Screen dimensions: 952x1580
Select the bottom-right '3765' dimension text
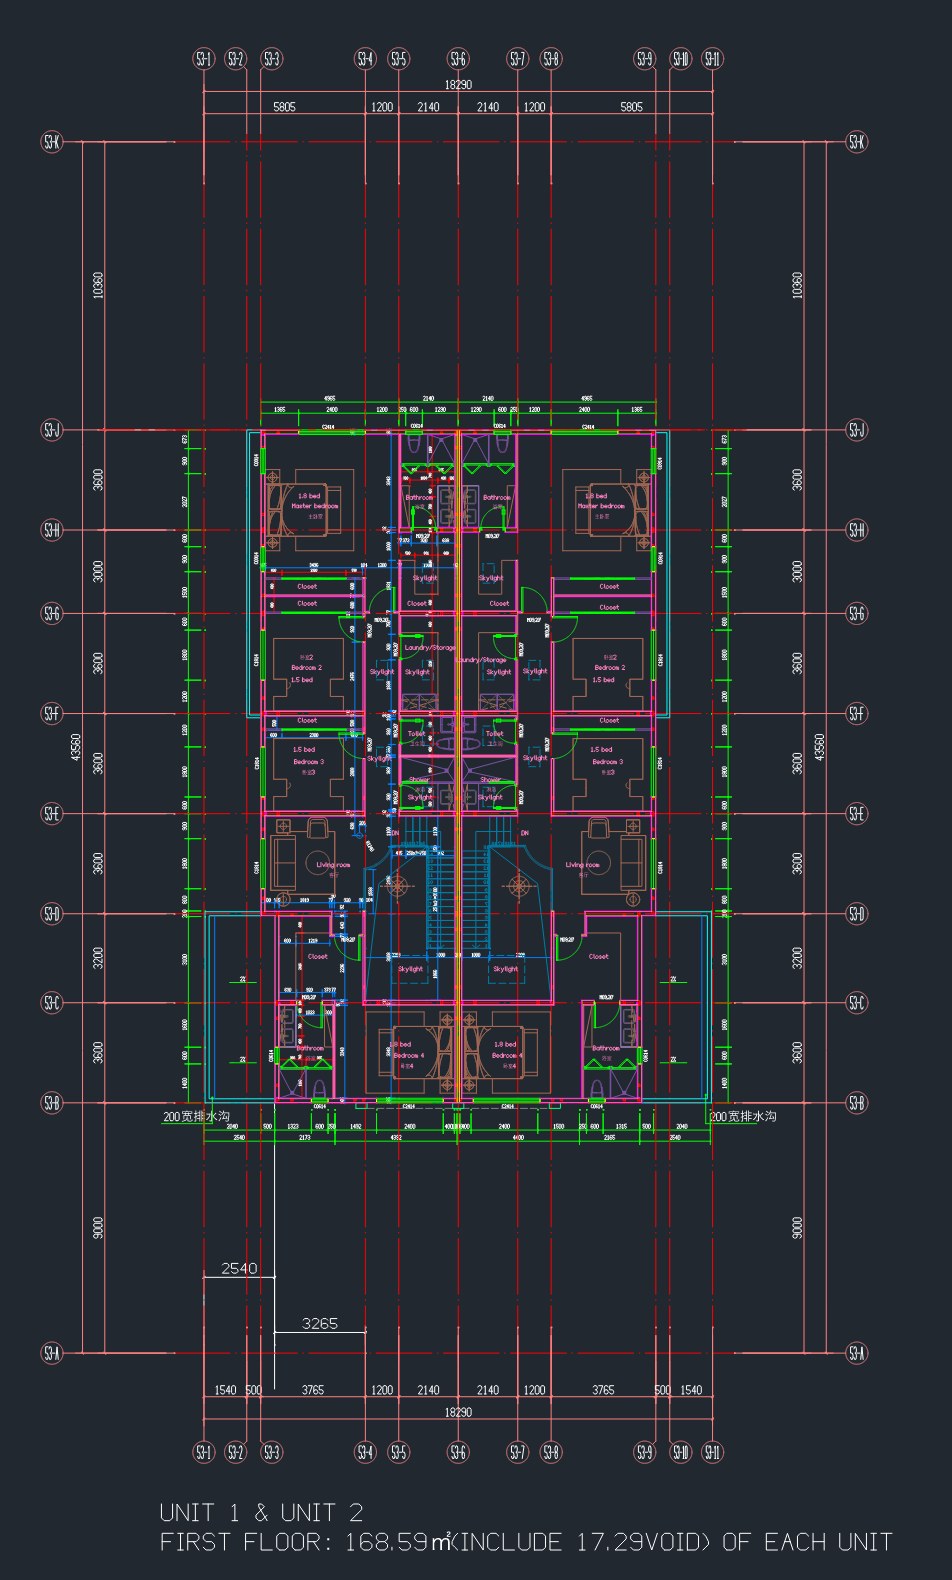(603, 1390)
